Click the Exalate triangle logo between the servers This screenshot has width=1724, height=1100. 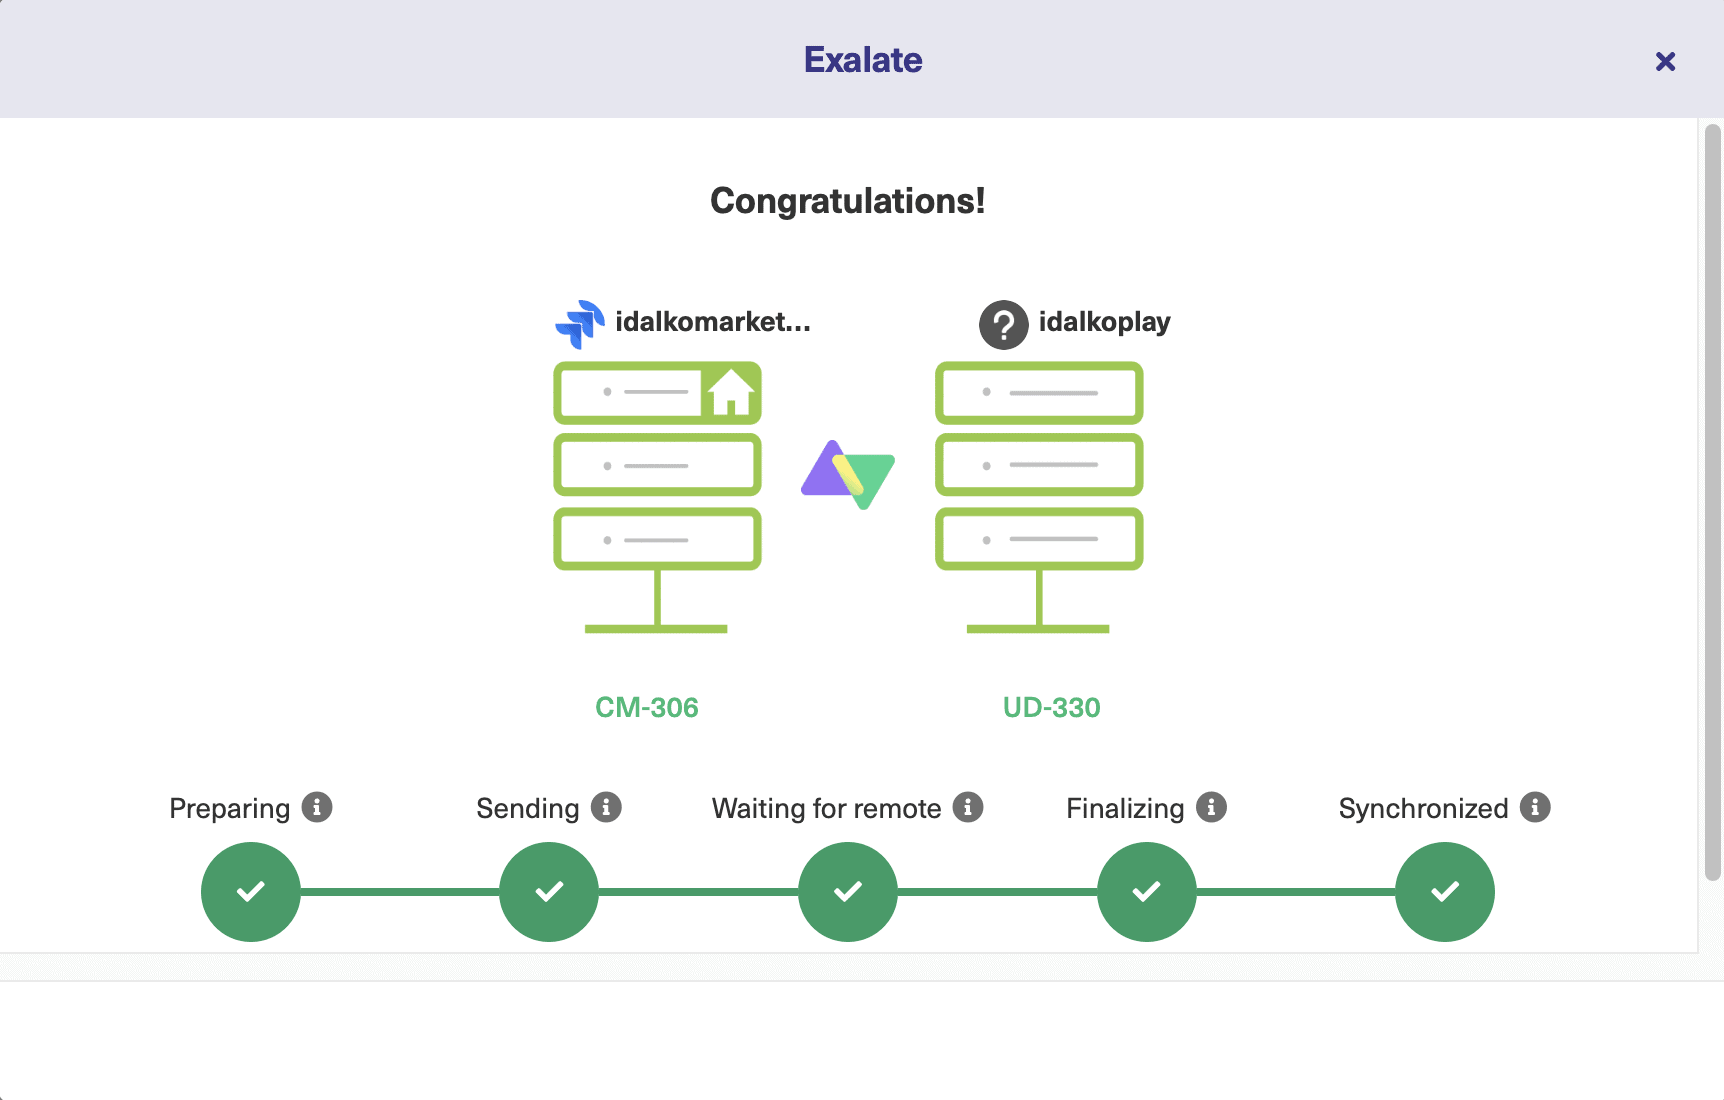[x=847, y=475]
